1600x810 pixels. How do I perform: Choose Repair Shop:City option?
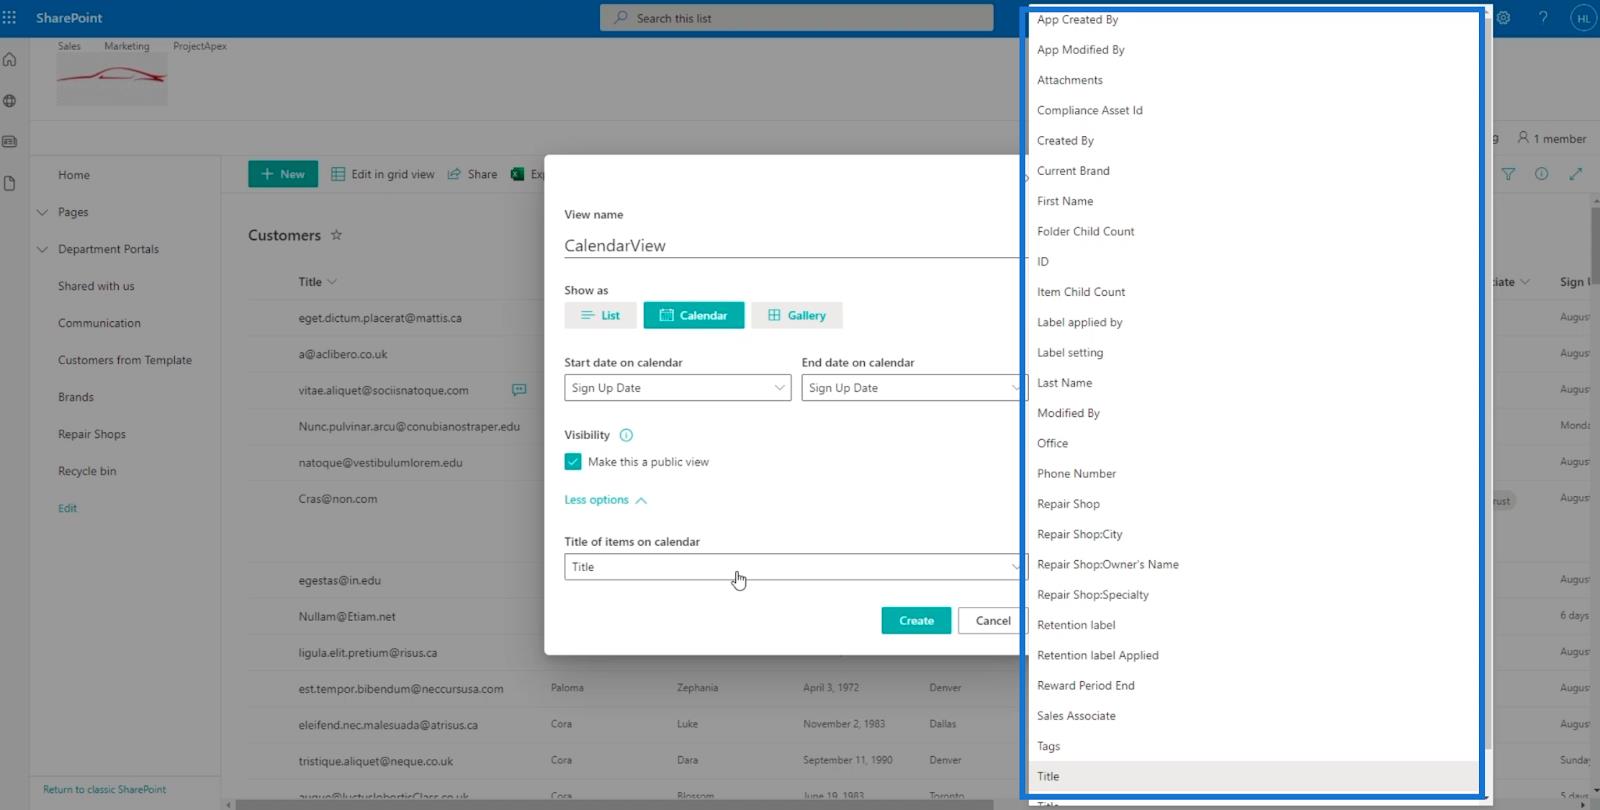point(1255,534)
